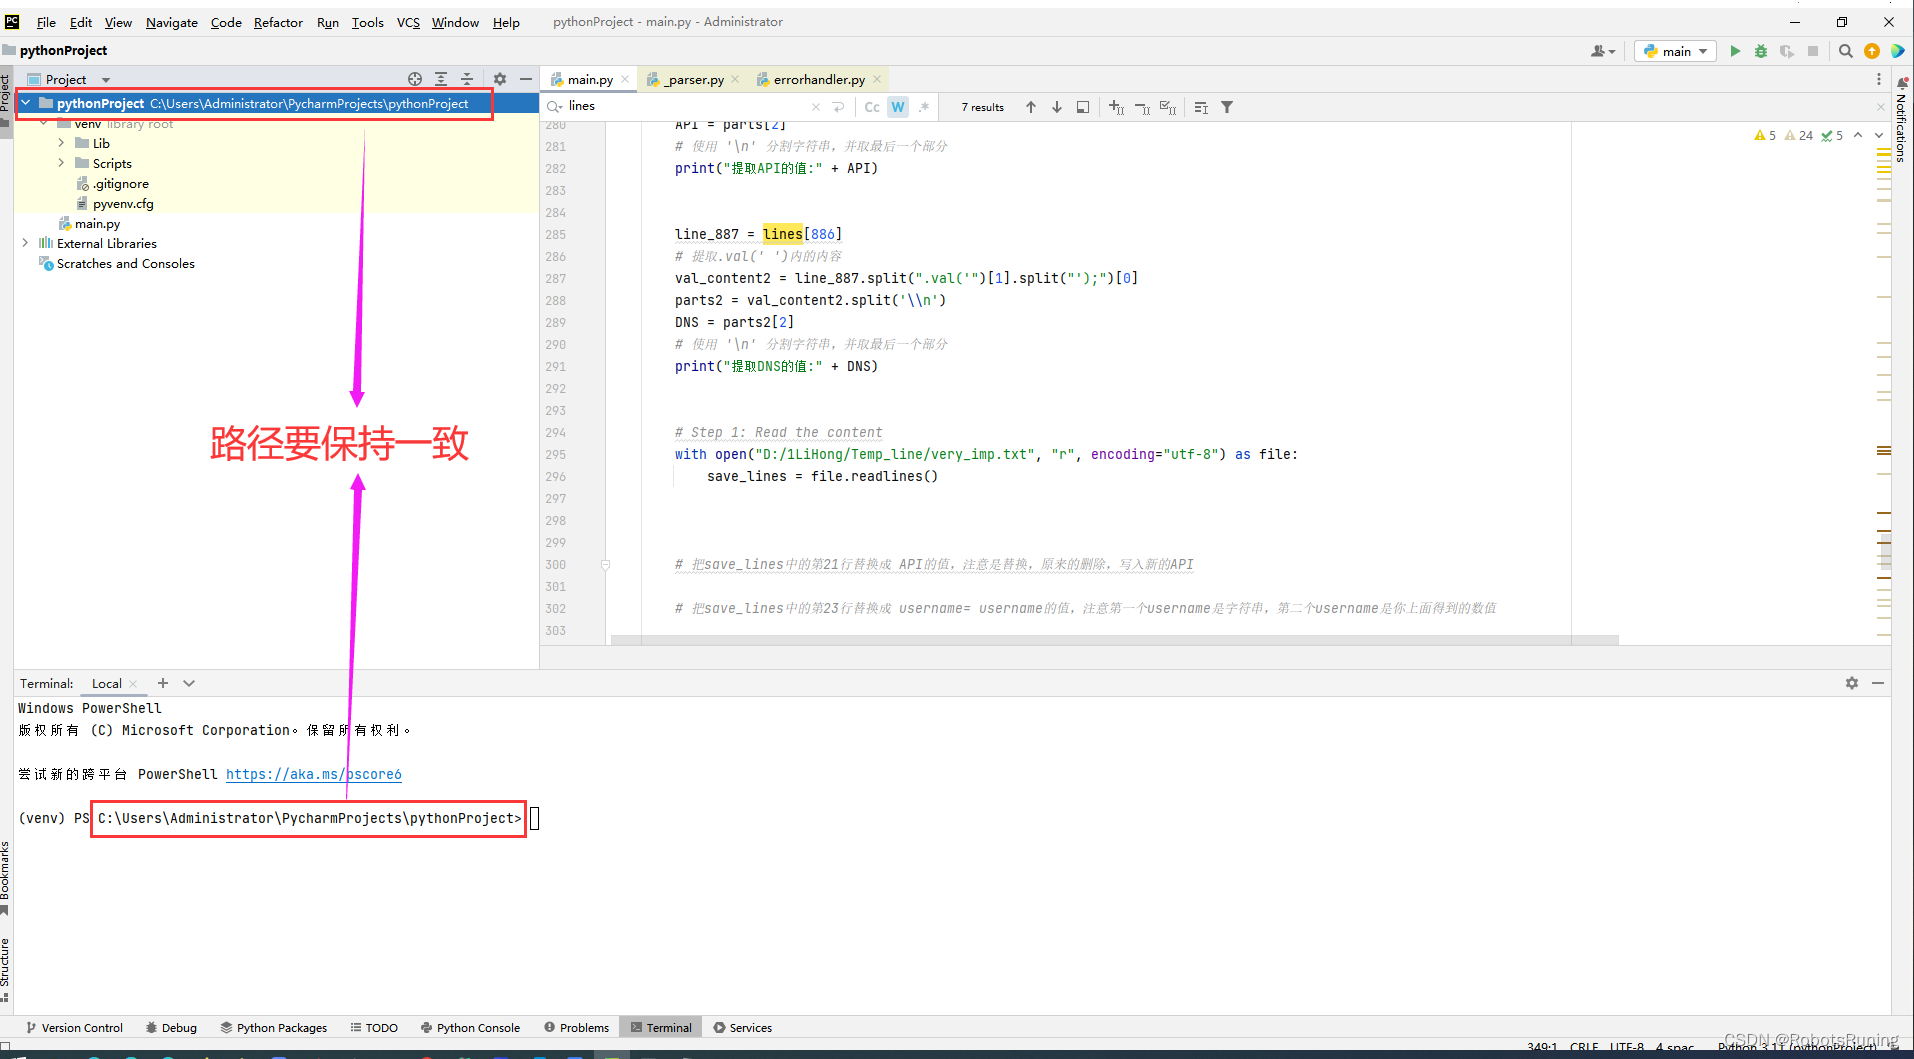The height and width of the screenshot is (1059, 1914).
Task: Switch to the errorhandler.py tab
Action: [x=818, y=79]
